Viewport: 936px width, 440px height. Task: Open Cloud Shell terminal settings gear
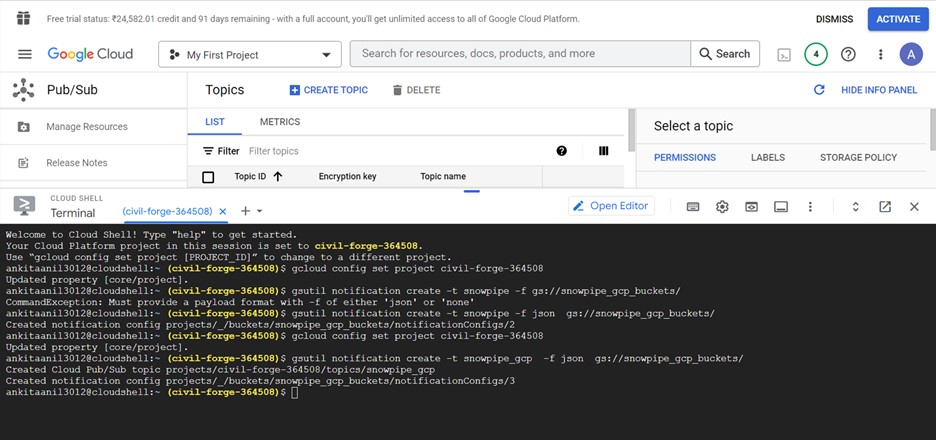(x=722, y=207)
